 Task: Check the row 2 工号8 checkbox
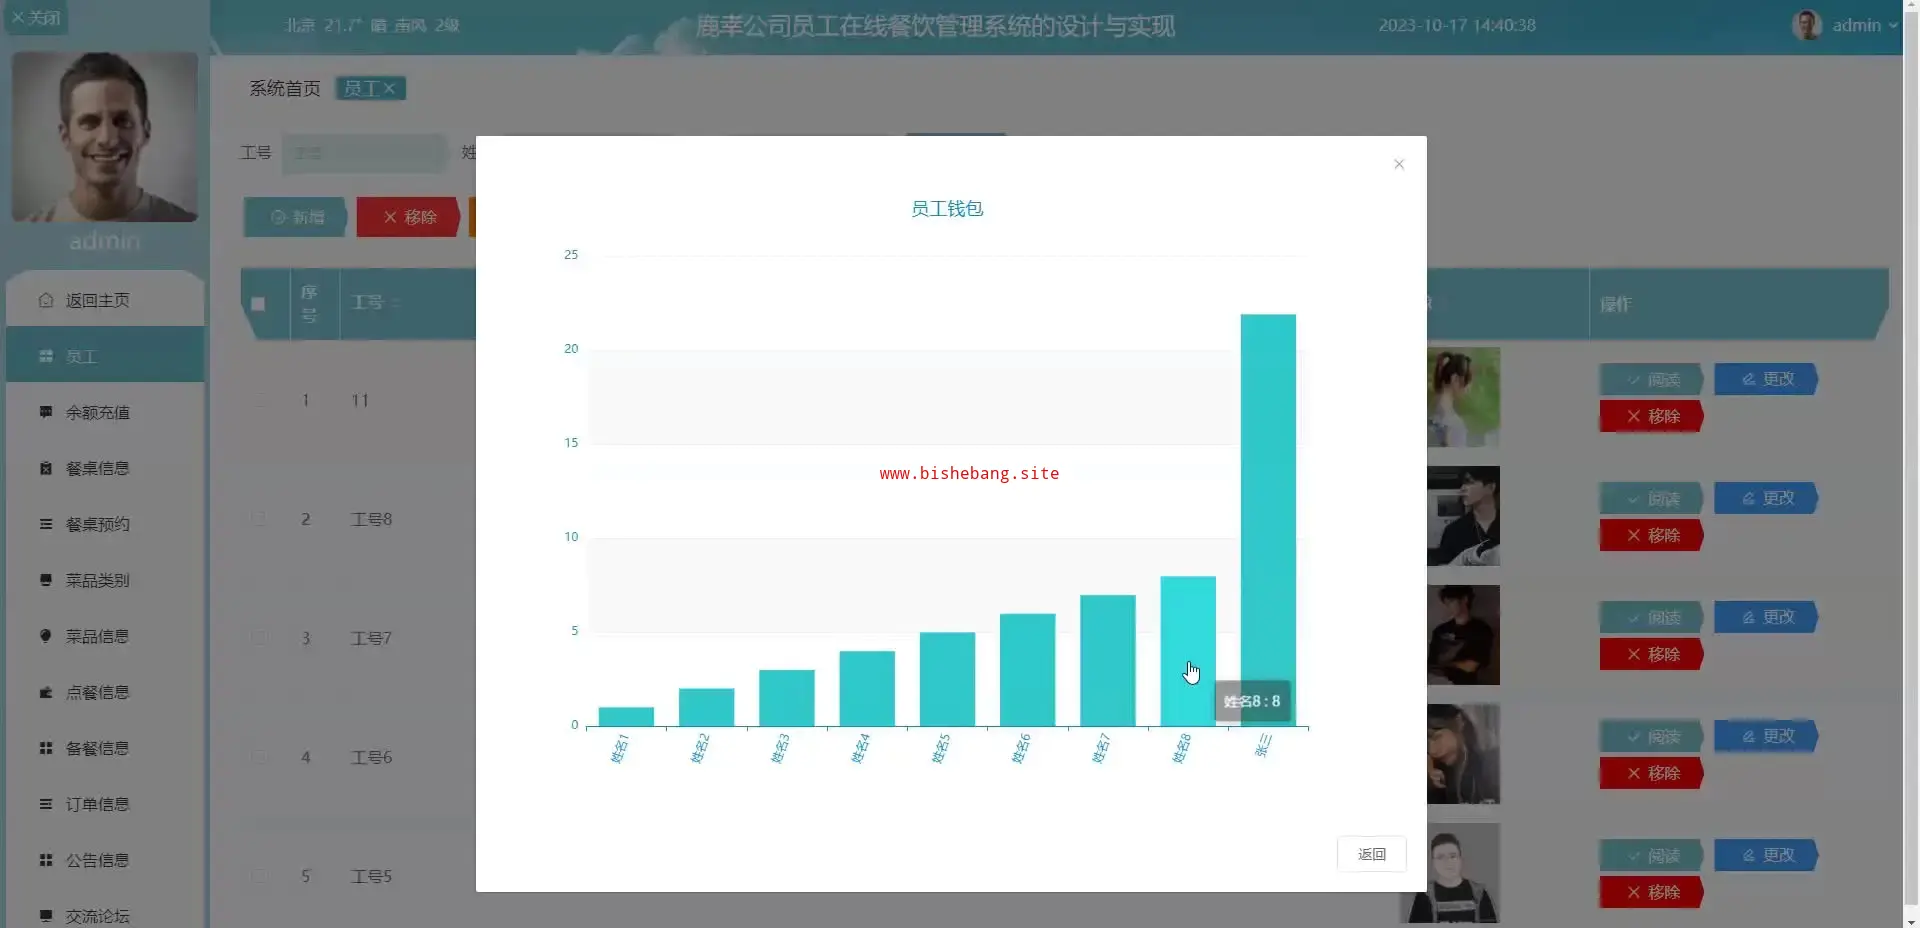tap(259, 519)
